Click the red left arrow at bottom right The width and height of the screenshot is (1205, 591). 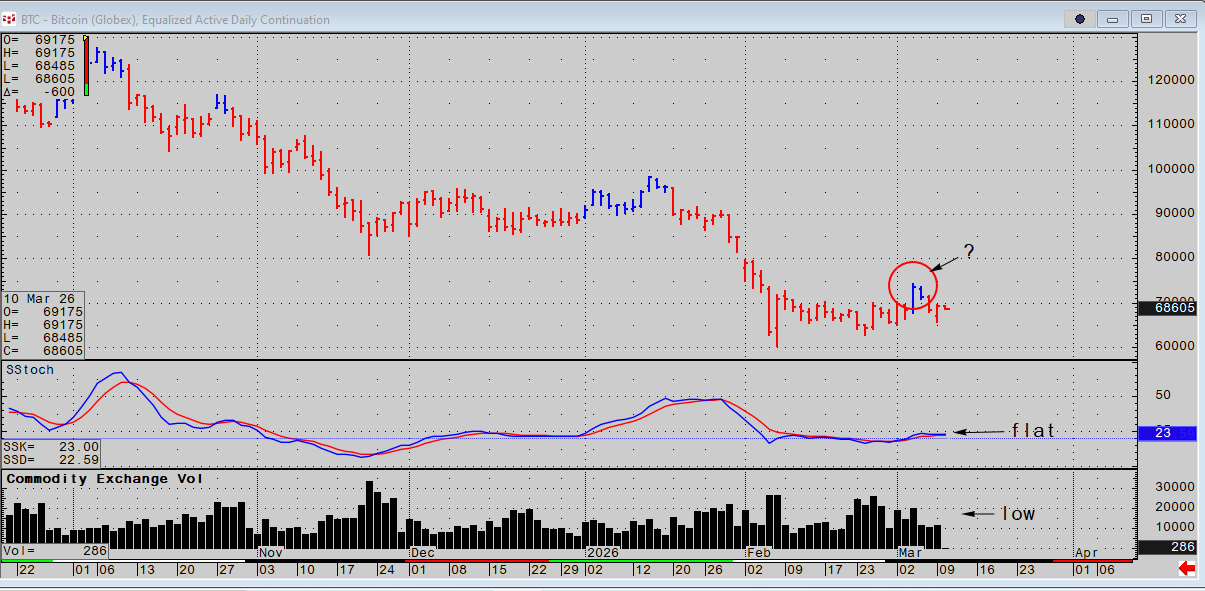pos(1188,568)
